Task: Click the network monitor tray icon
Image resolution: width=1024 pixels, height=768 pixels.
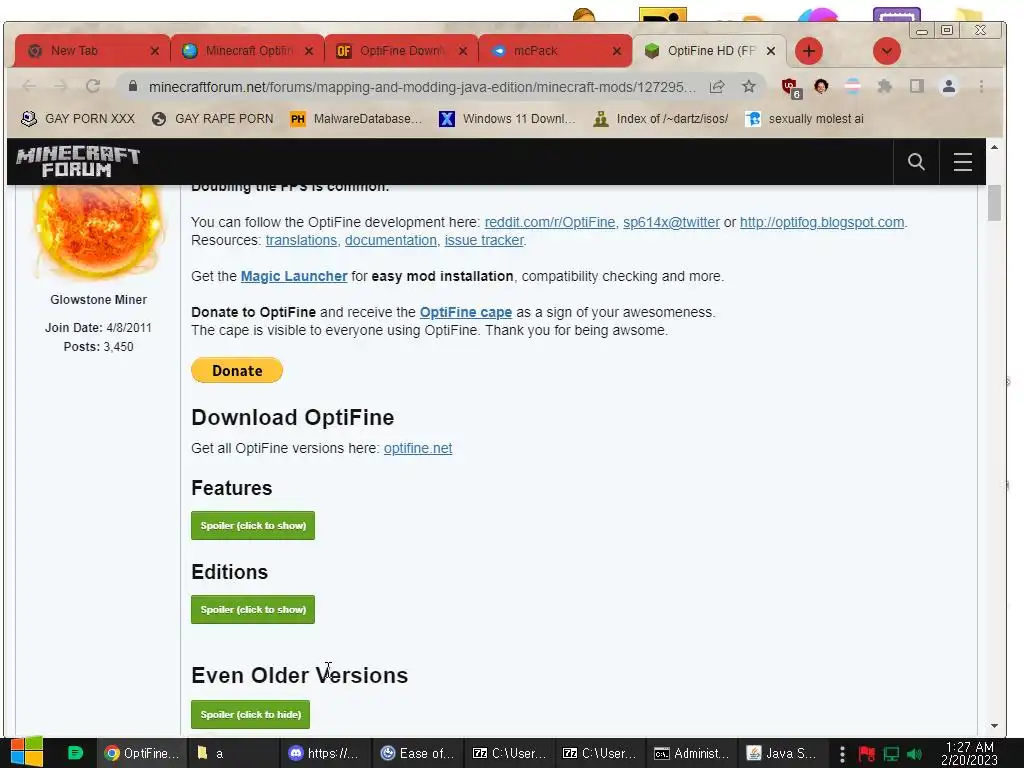Action: (x=891, y=754)
